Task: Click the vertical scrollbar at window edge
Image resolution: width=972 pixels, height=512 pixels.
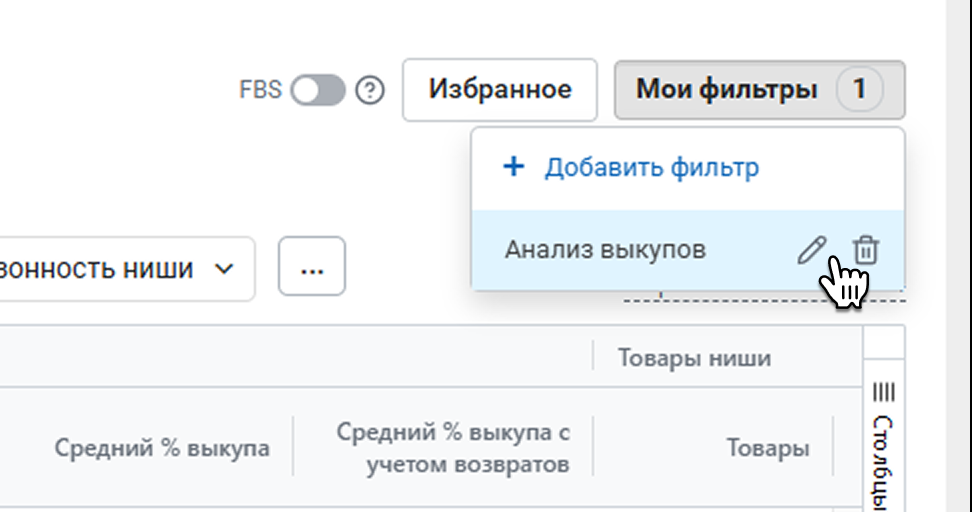Action: (x=958, y=256)
